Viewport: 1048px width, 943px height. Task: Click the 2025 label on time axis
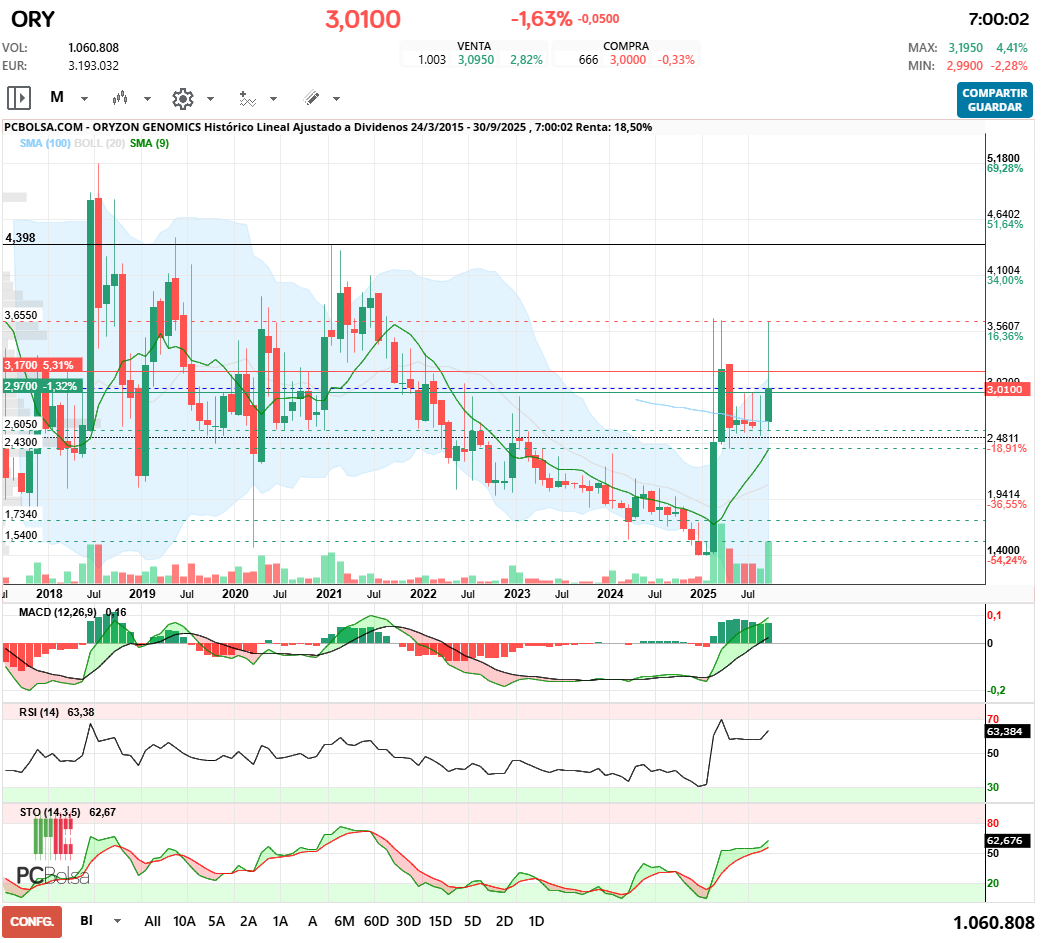click(703, 593)
